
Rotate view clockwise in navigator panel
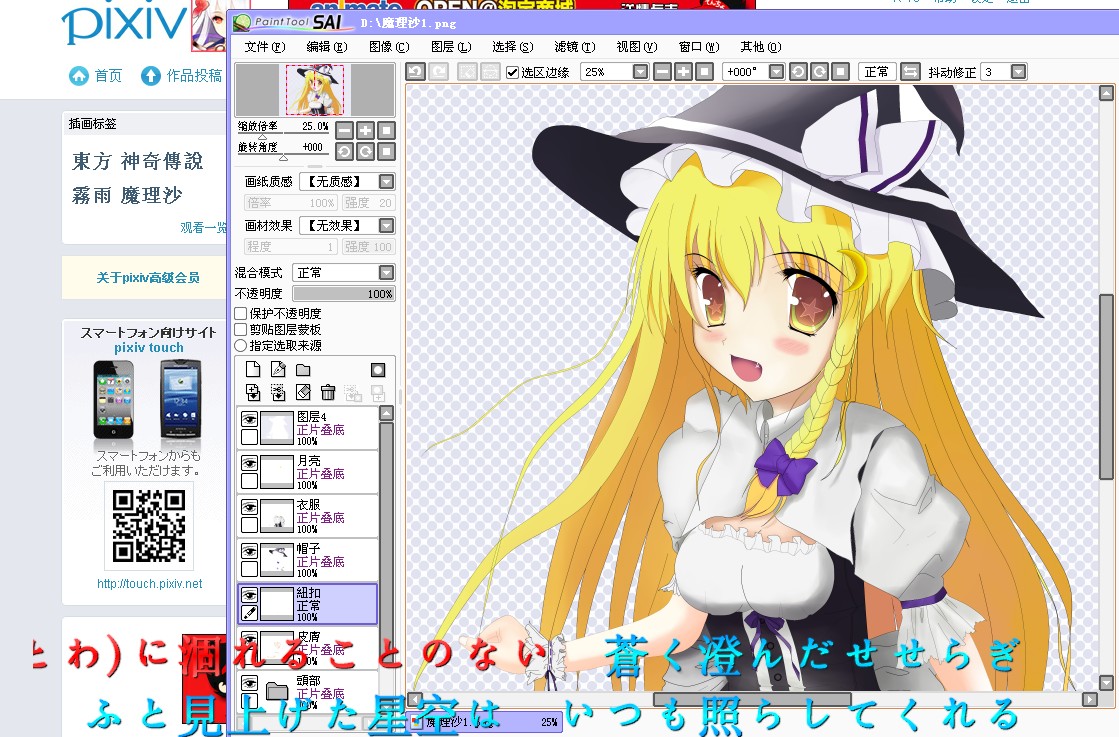(365, 151)
